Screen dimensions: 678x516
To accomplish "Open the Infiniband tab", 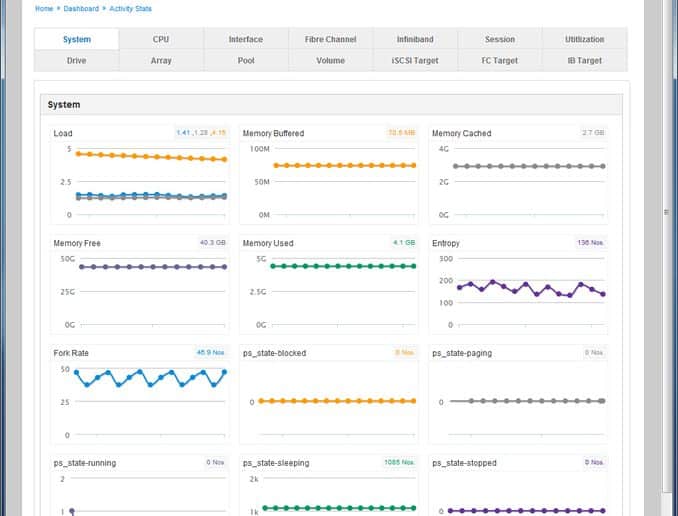I will click(x=415, y=39).
